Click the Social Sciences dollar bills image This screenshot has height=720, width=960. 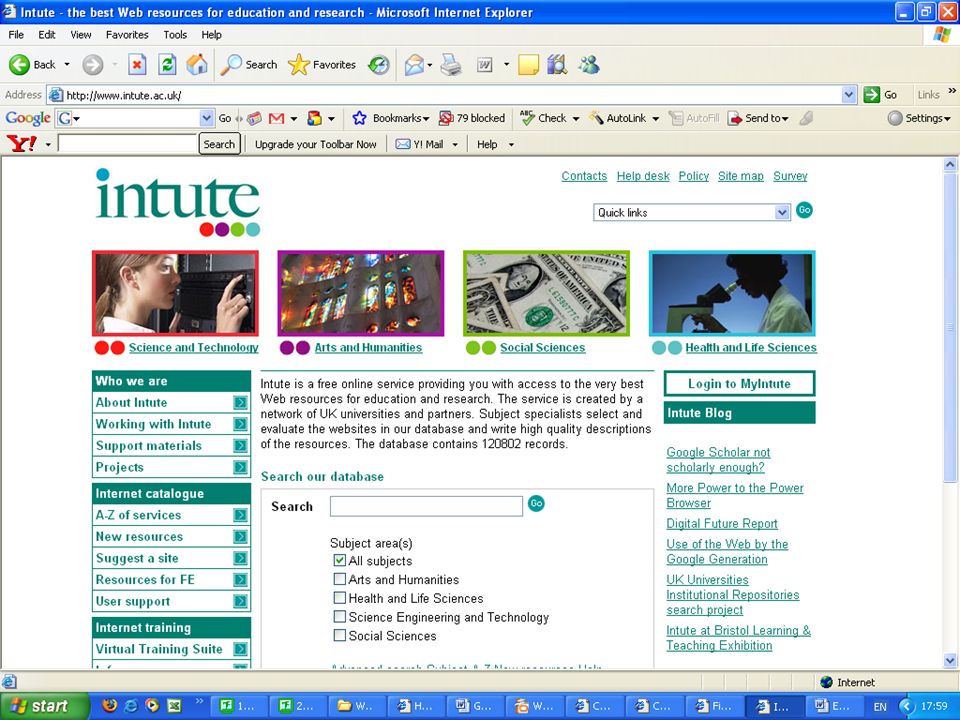(x=546, y=293)
